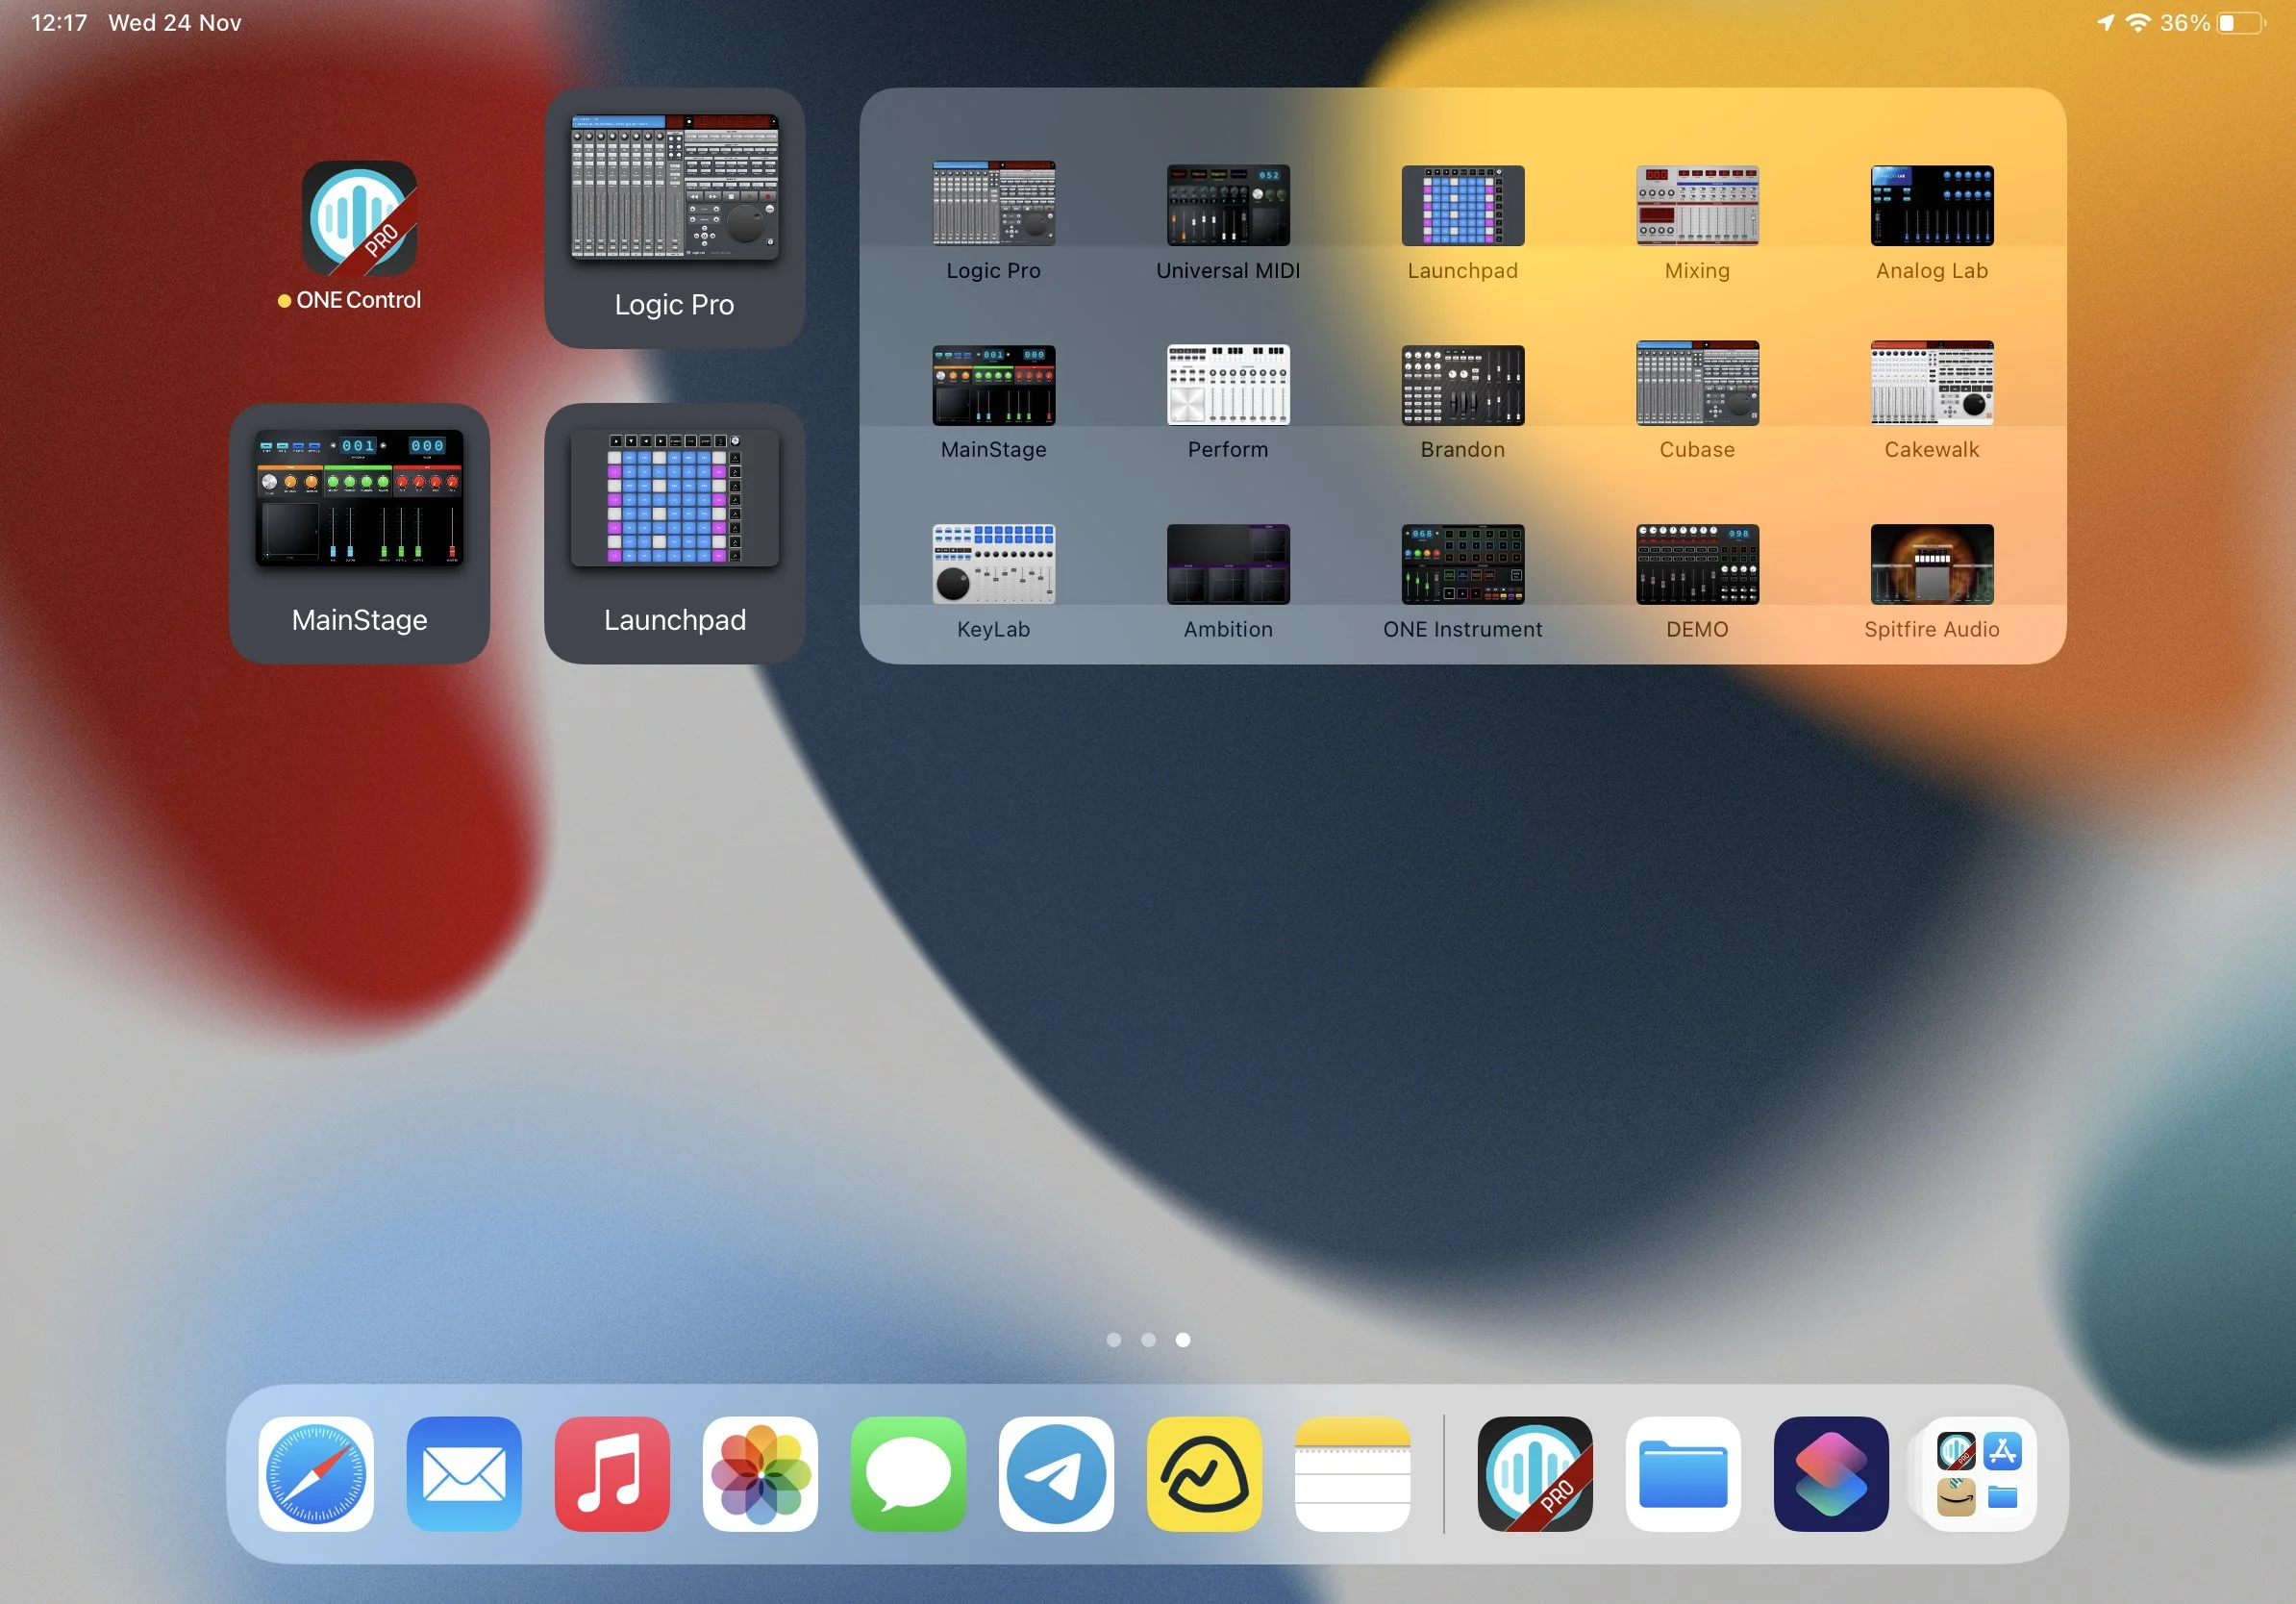Open the Logic Pro widget
Image resolution: width=2296 pixels, height=1604 pixels.
point(674,217)
